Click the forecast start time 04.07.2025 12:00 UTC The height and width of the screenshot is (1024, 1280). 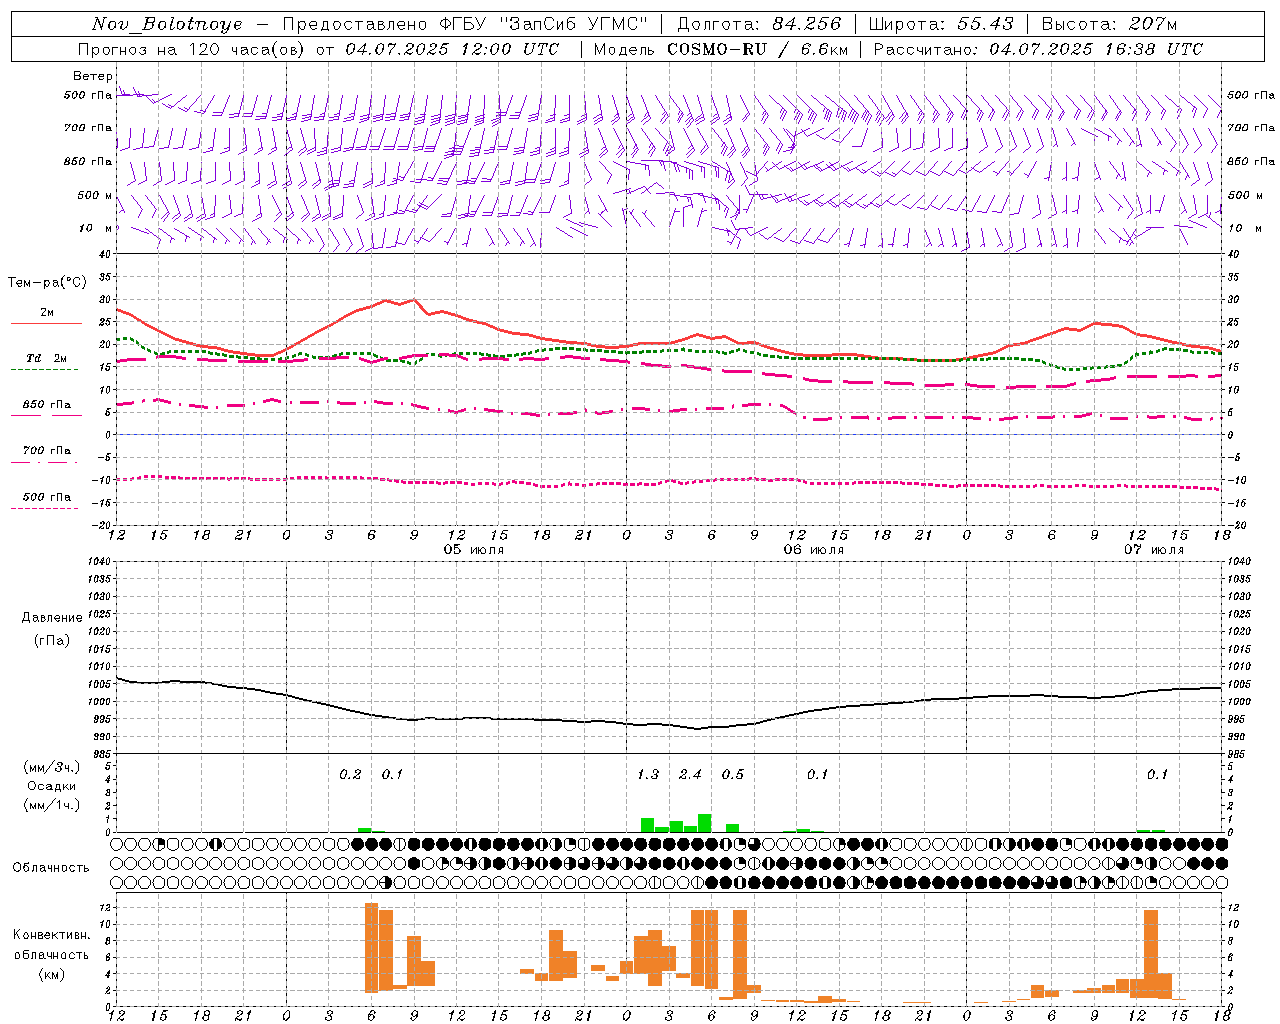pyautogui.click(x=452, y=49)
